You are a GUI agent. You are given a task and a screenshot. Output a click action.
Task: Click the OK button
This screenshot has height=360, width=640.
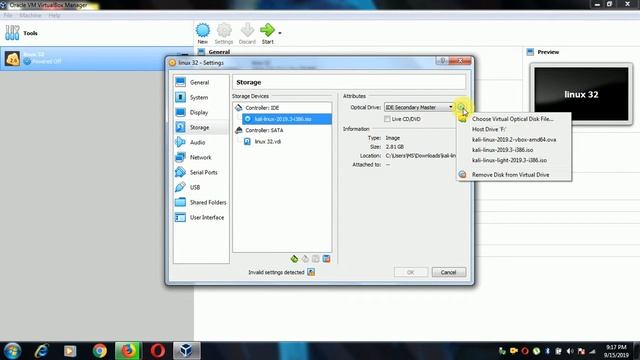411,272
